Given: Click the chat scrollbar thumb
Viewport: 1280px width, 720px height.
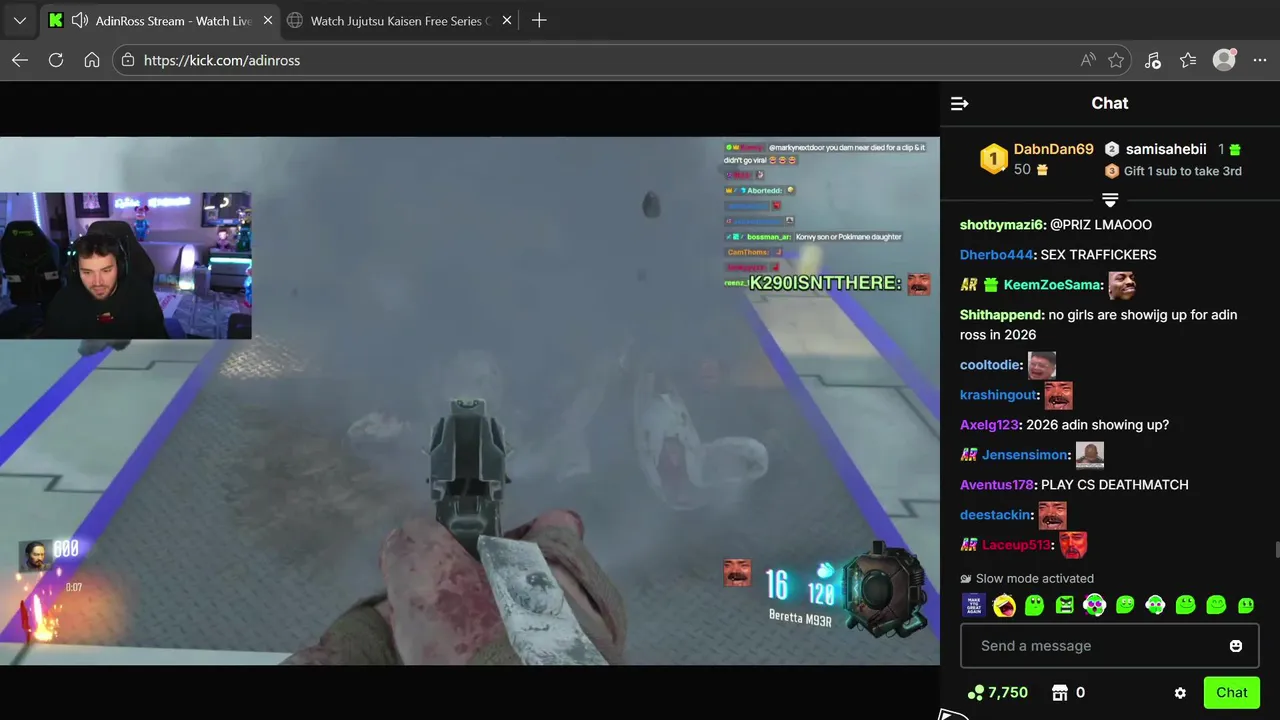Looking at the screenshot, I should point(1276,550).
